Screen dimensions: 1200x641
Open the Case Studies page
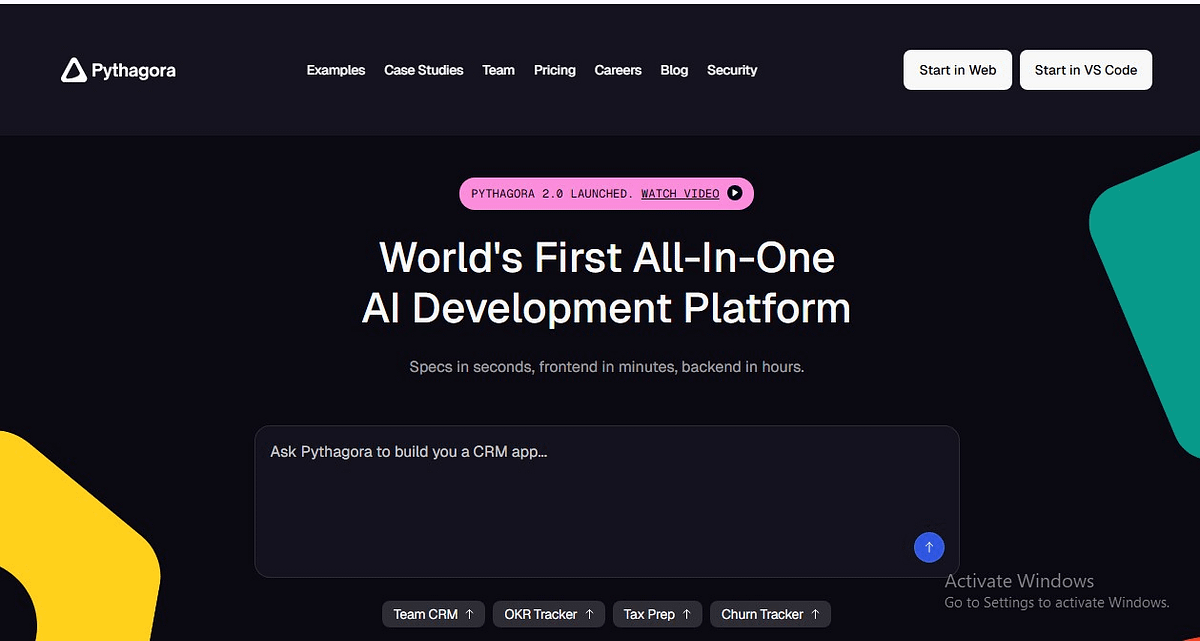coord(423,70)
